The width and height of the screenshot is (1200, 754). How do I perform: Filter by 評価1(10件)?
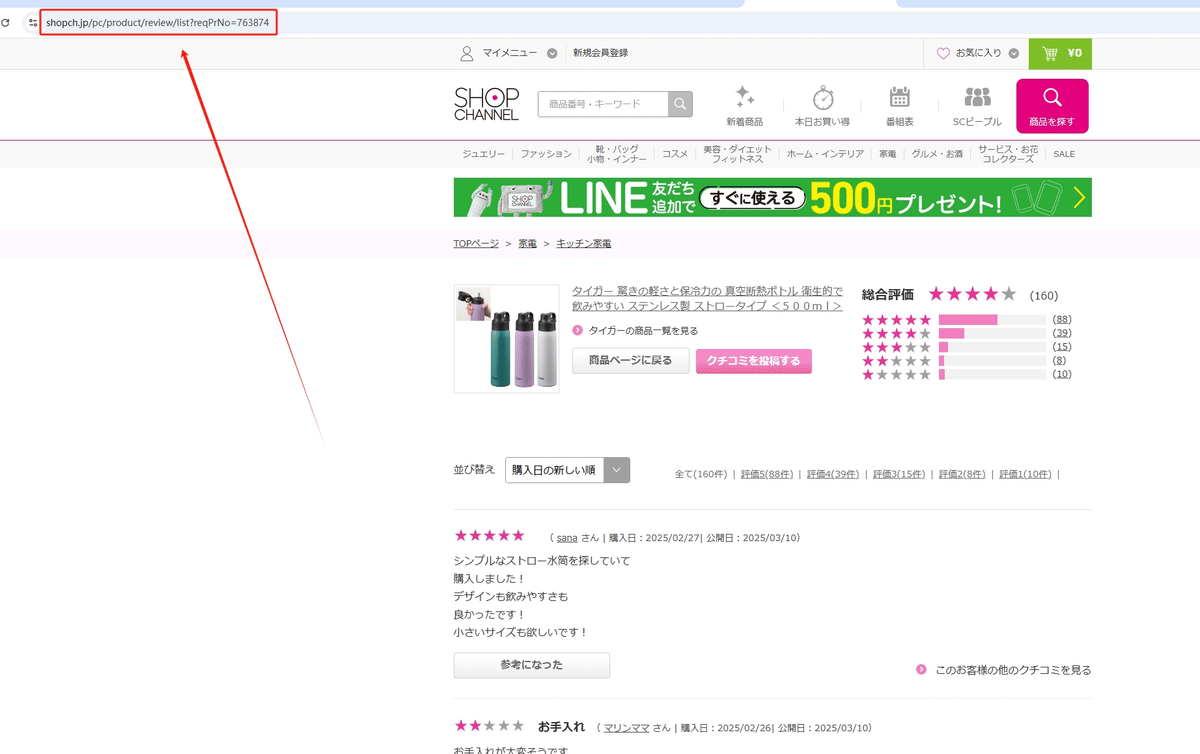click(x=1025, y=474)
